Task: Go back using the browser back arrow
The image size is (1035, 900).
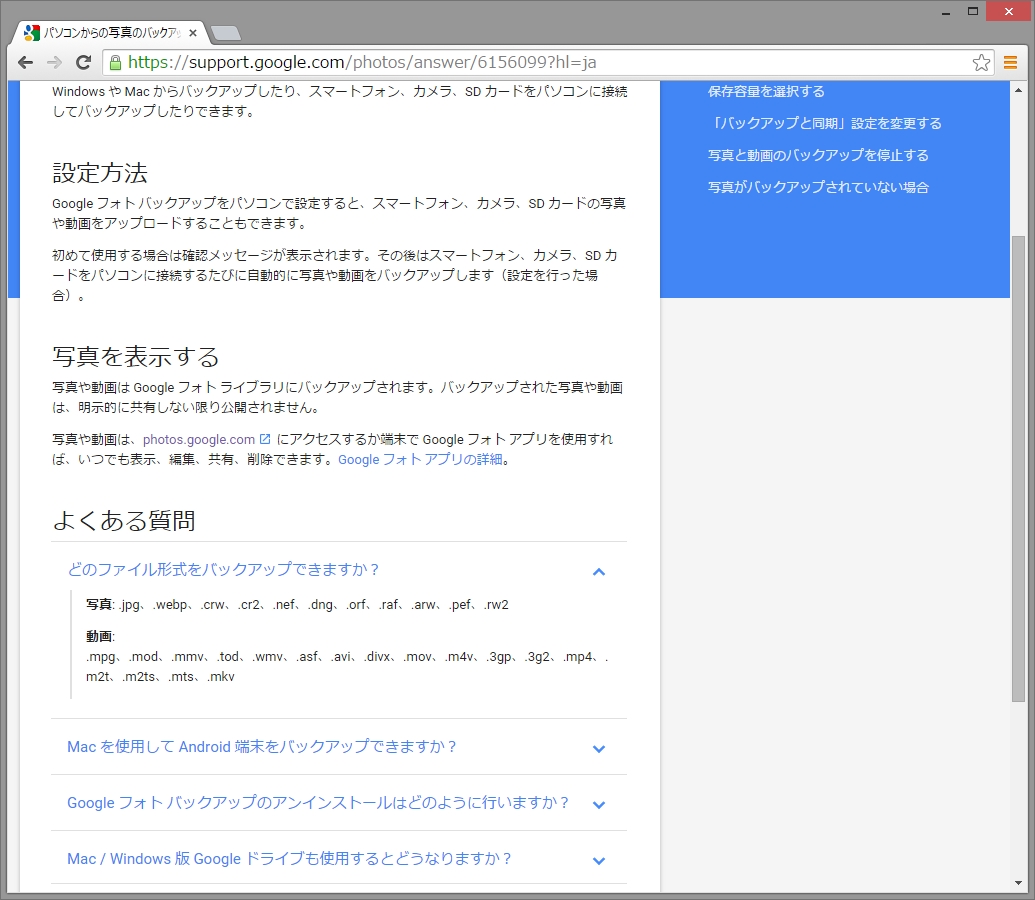Action: pos(25,63)
